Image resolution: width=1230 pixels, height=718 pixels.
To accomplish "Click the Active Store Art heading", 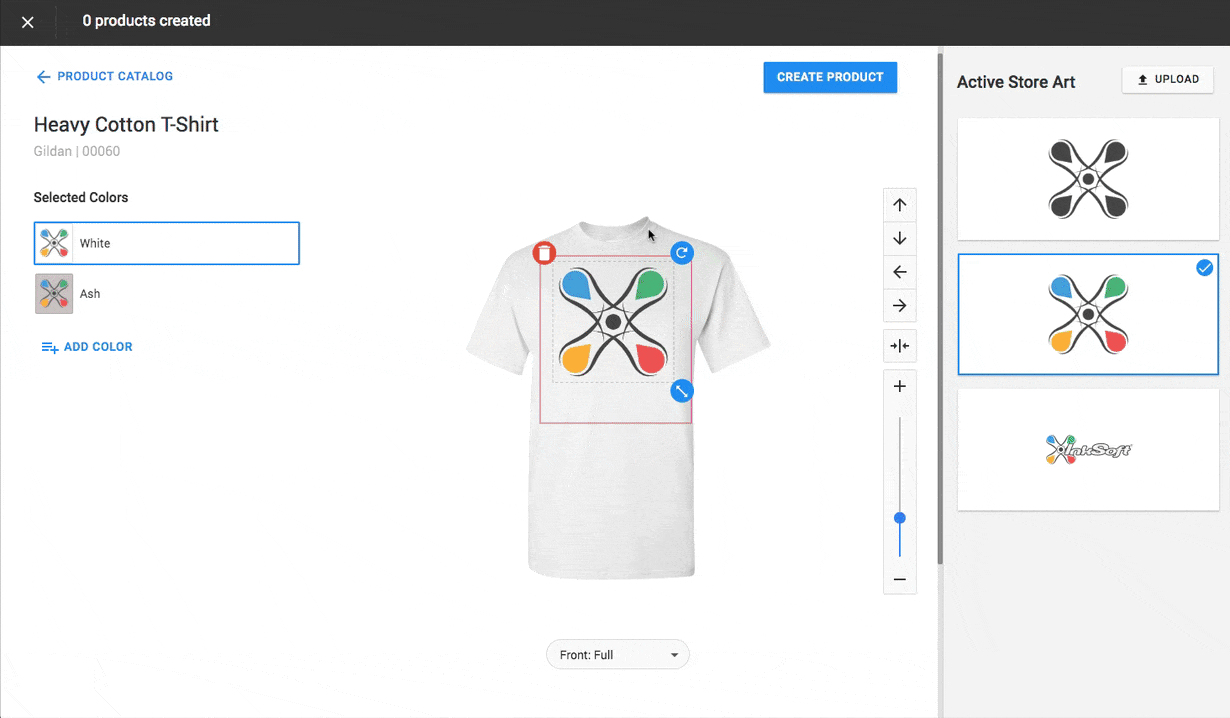I will coord(1016,82).
